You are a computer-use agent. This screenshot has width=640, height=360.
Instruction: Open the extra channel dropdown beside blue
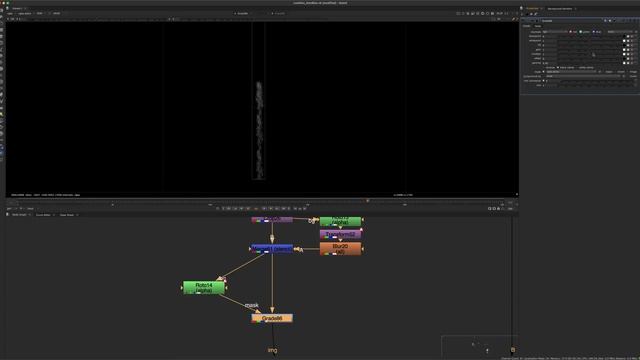coord(620,32)
